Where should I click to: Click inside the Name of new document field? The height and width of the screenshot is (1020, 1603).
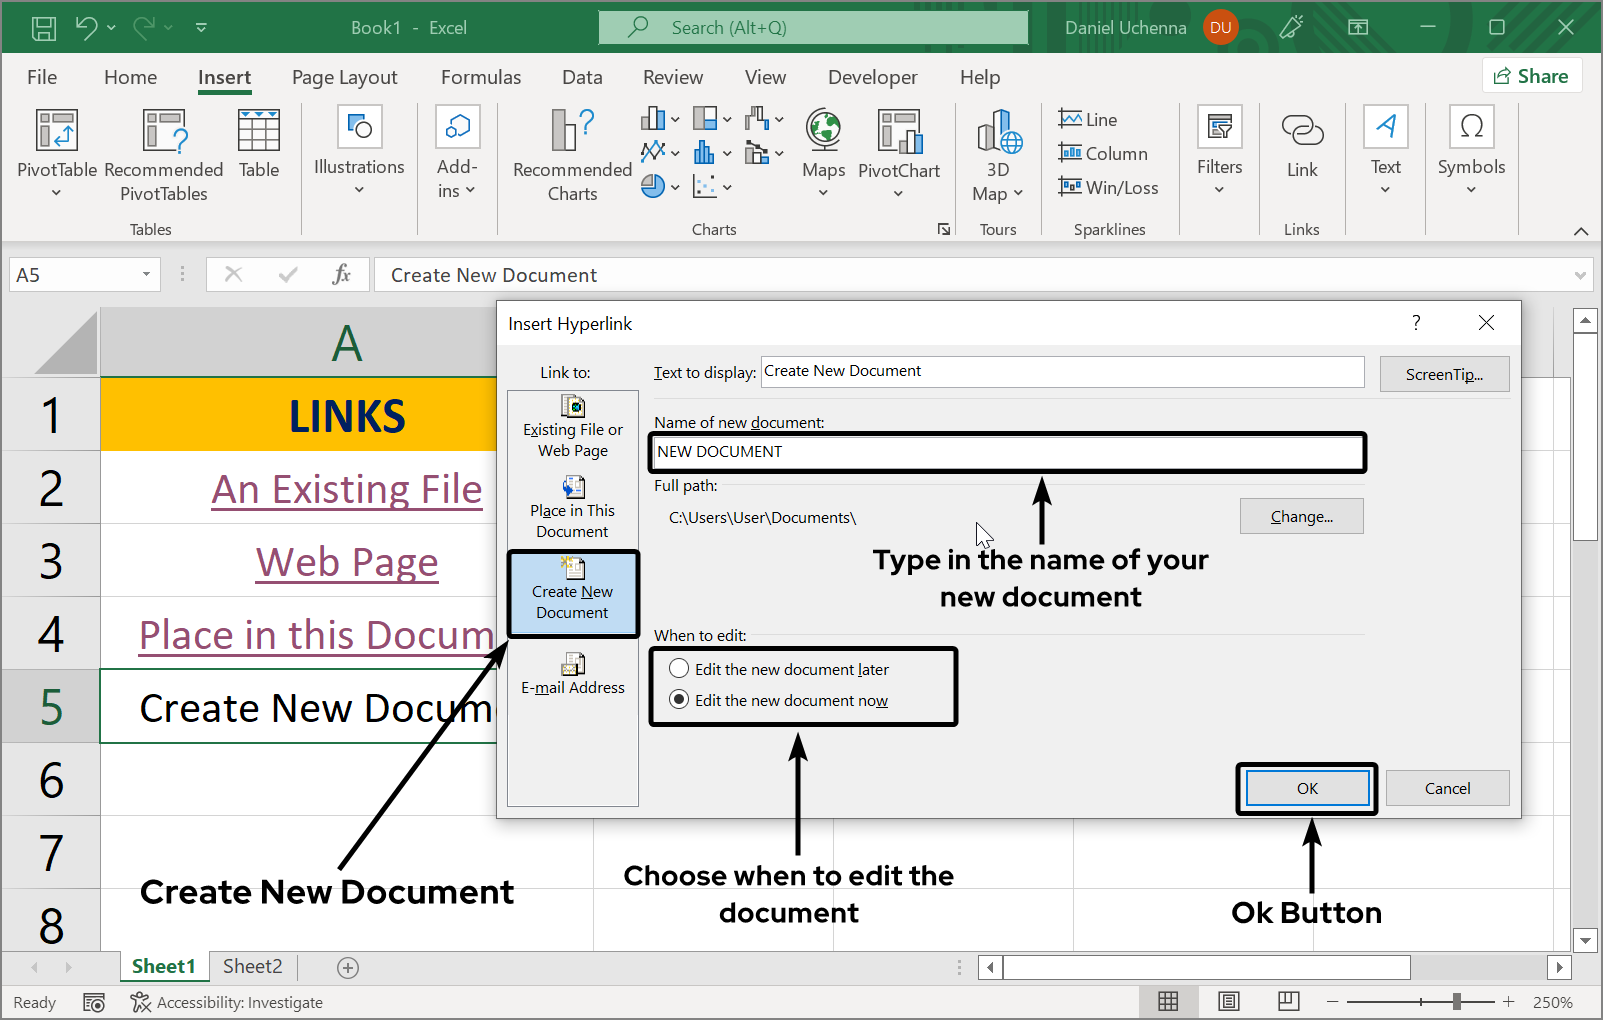pos(1006,452)
